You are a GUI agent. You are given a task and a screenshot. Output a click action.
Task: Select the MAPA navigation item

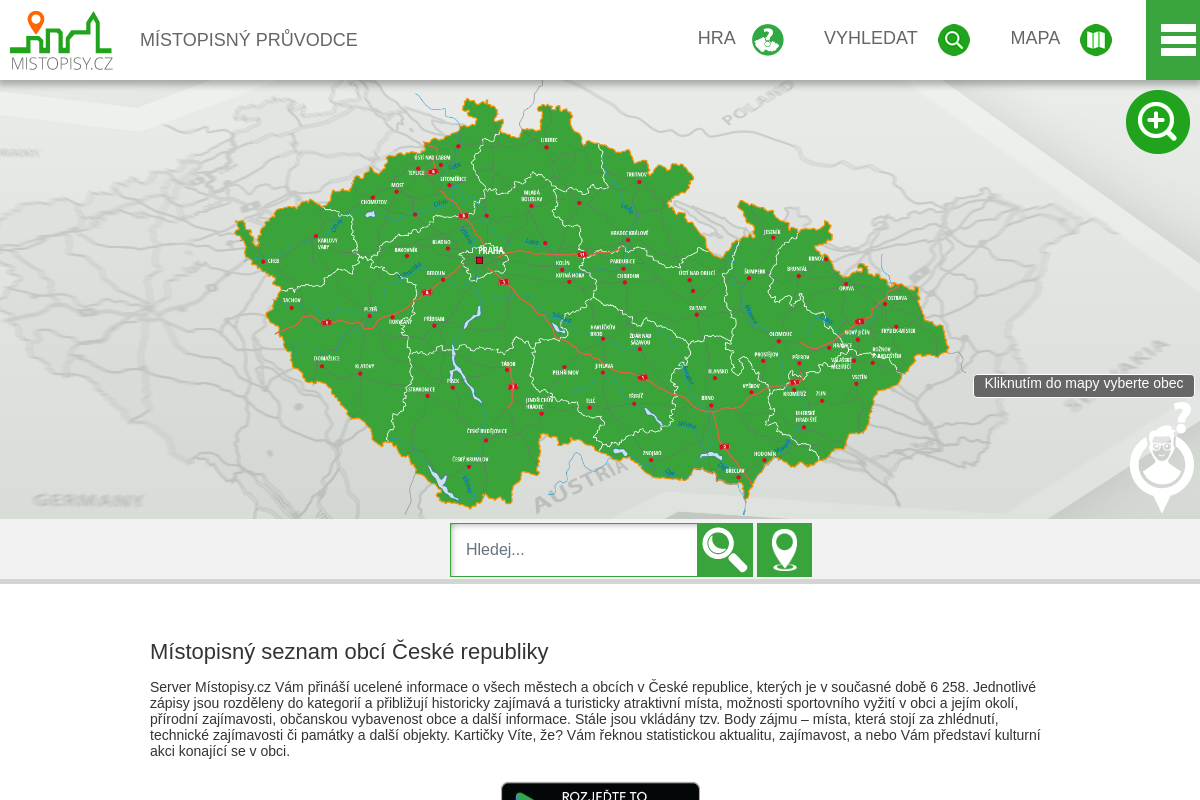(1035, 38)
